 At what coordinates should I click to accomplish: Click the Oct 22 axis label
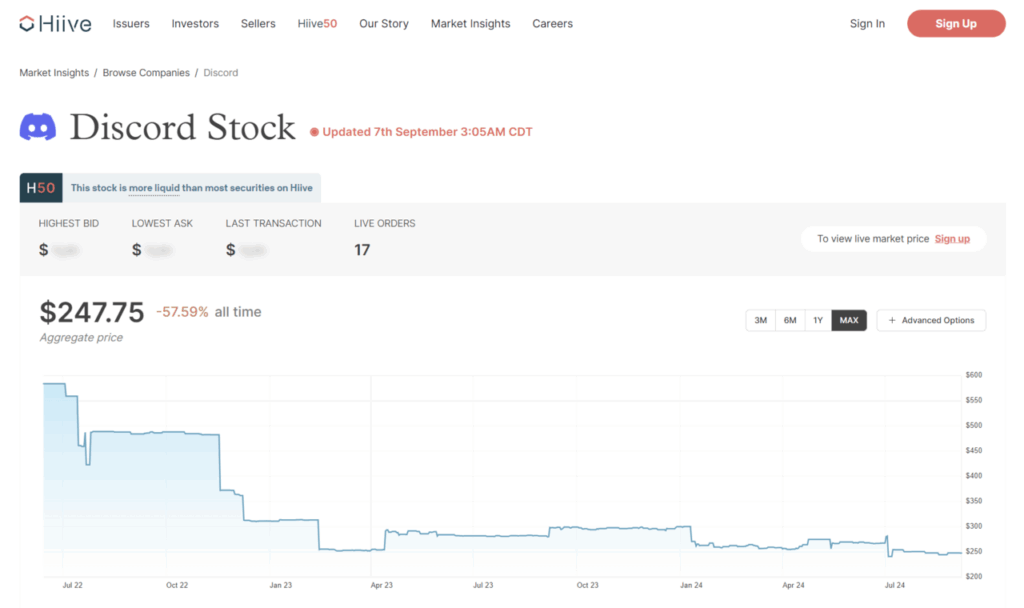[x=177, y=585]
